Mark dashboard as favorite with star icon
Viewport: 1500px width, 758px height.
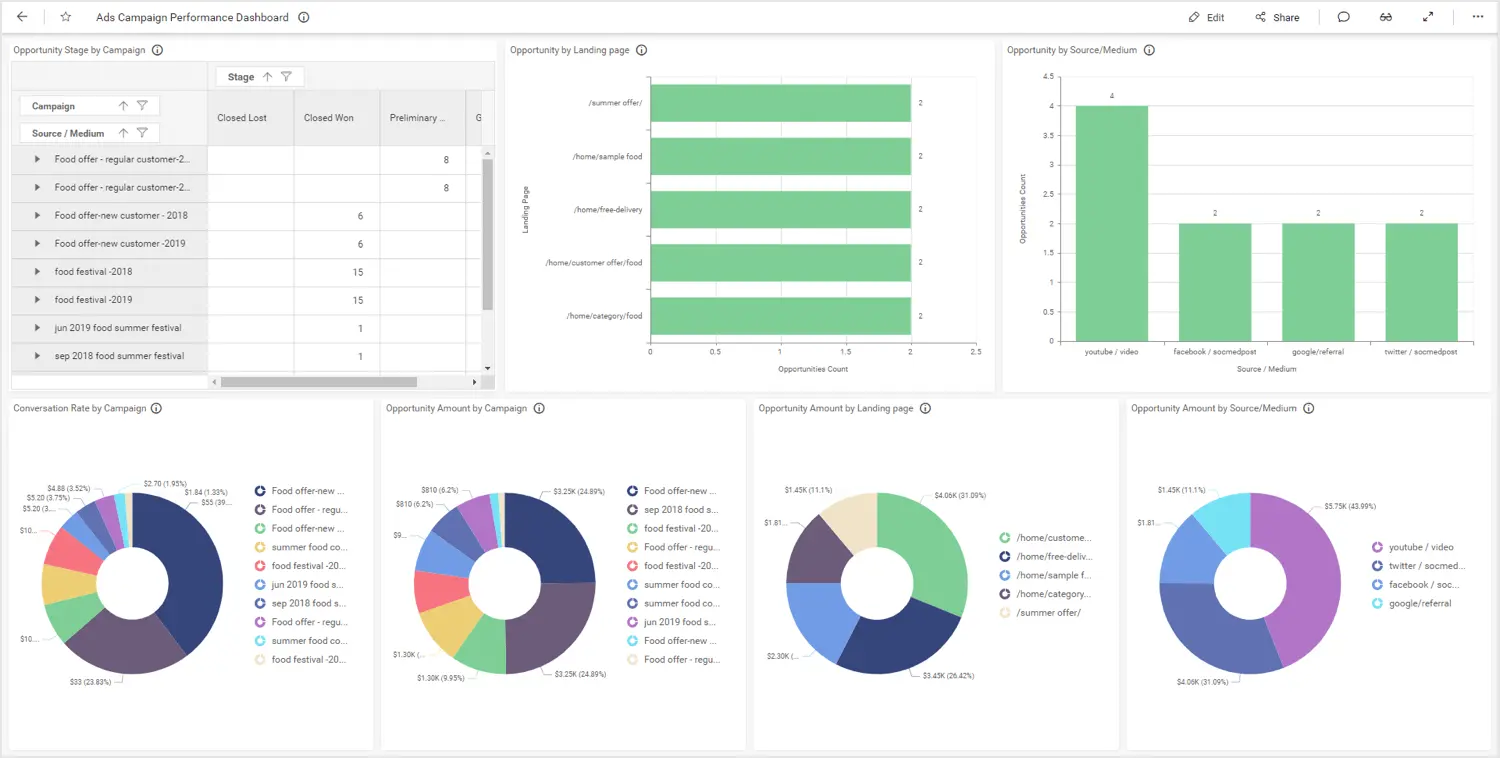coord(66,17)
